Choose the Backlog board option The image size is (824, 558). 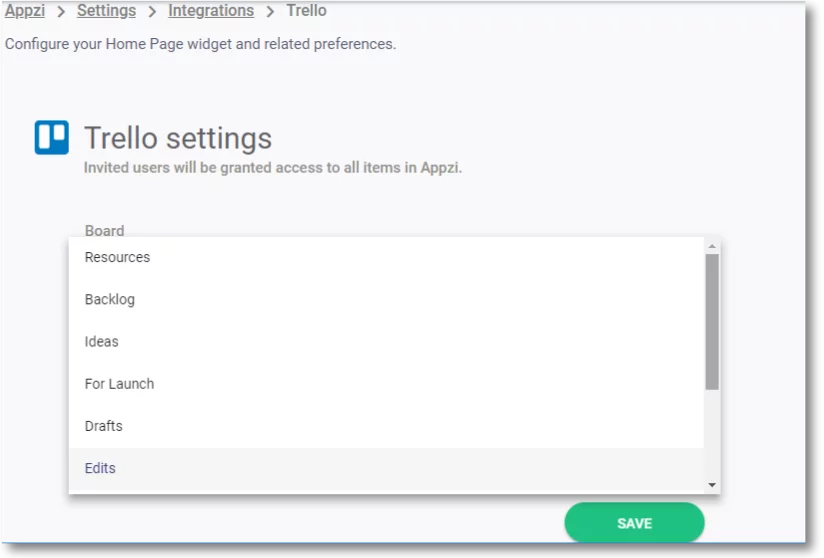point(386,299)
